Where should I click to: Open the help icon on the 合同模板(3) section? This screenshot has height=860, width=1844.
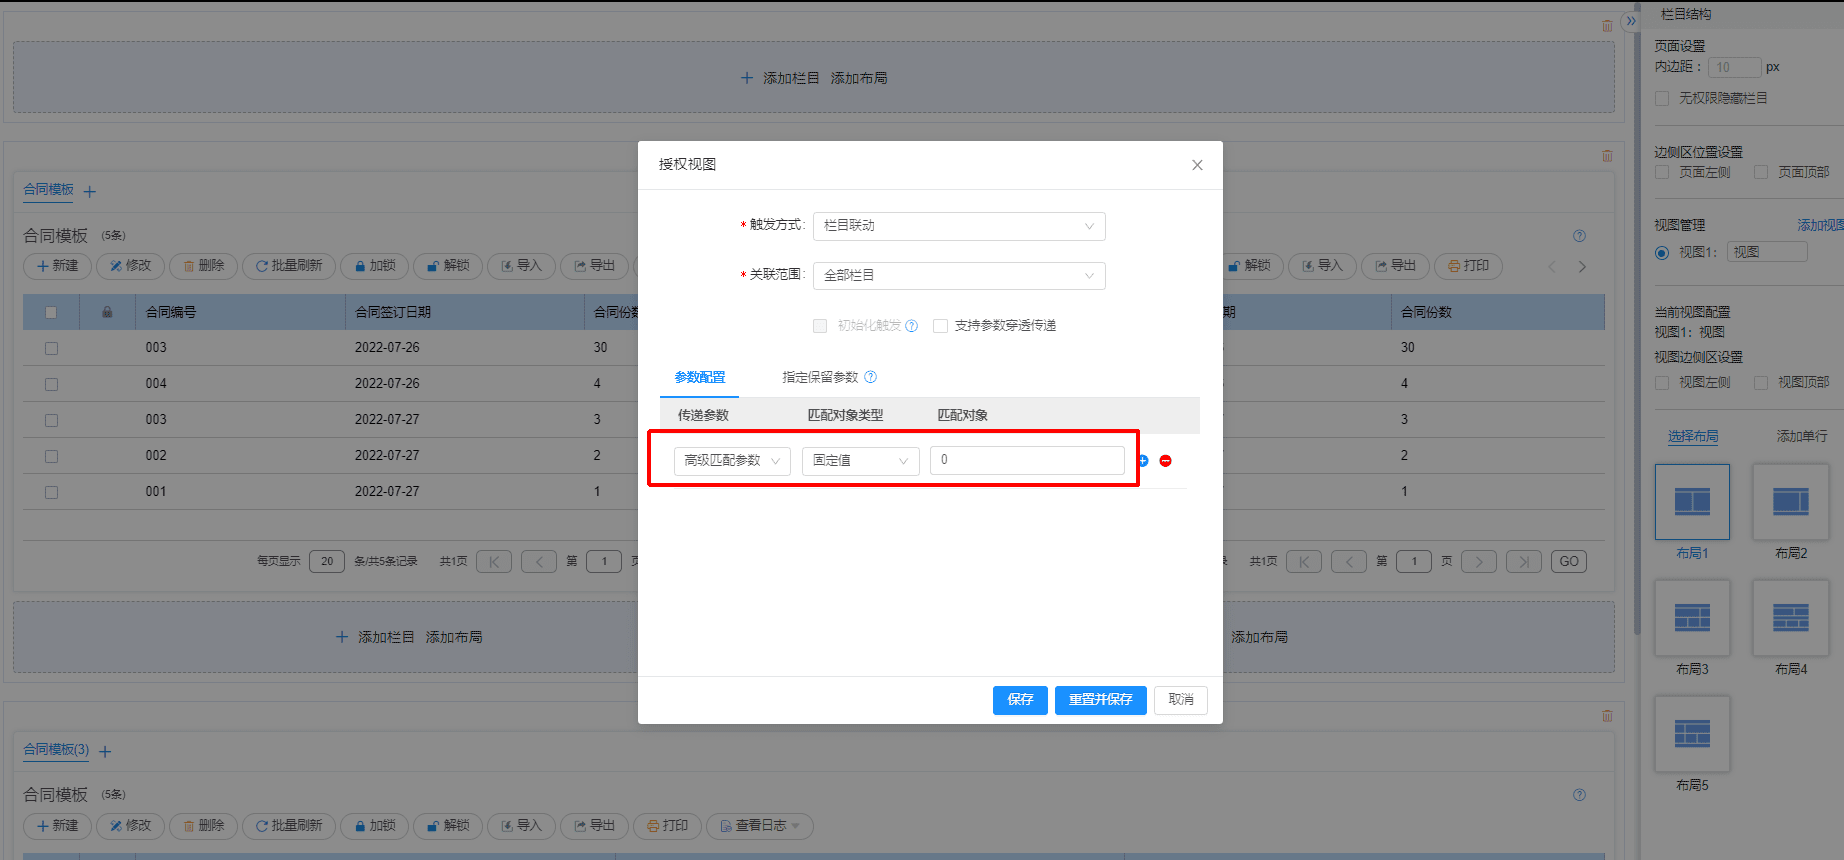(x=1579, y=795)
